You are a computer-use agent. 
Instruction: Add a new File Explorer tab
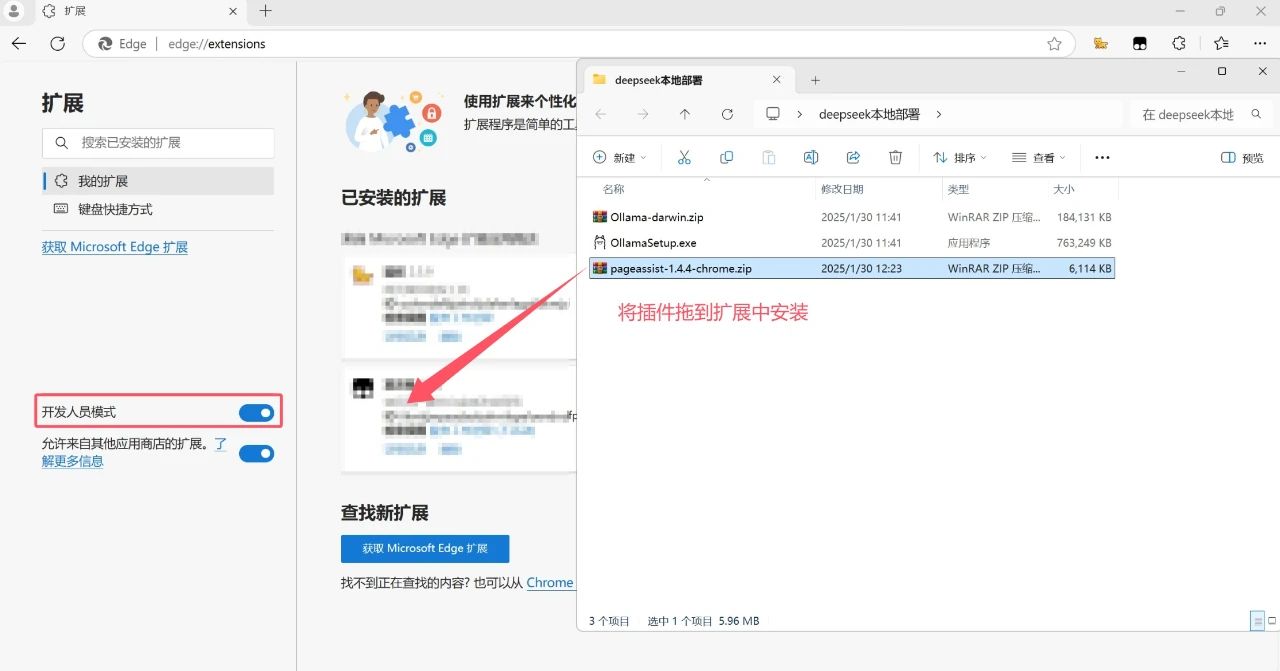(x=815, y=80)
